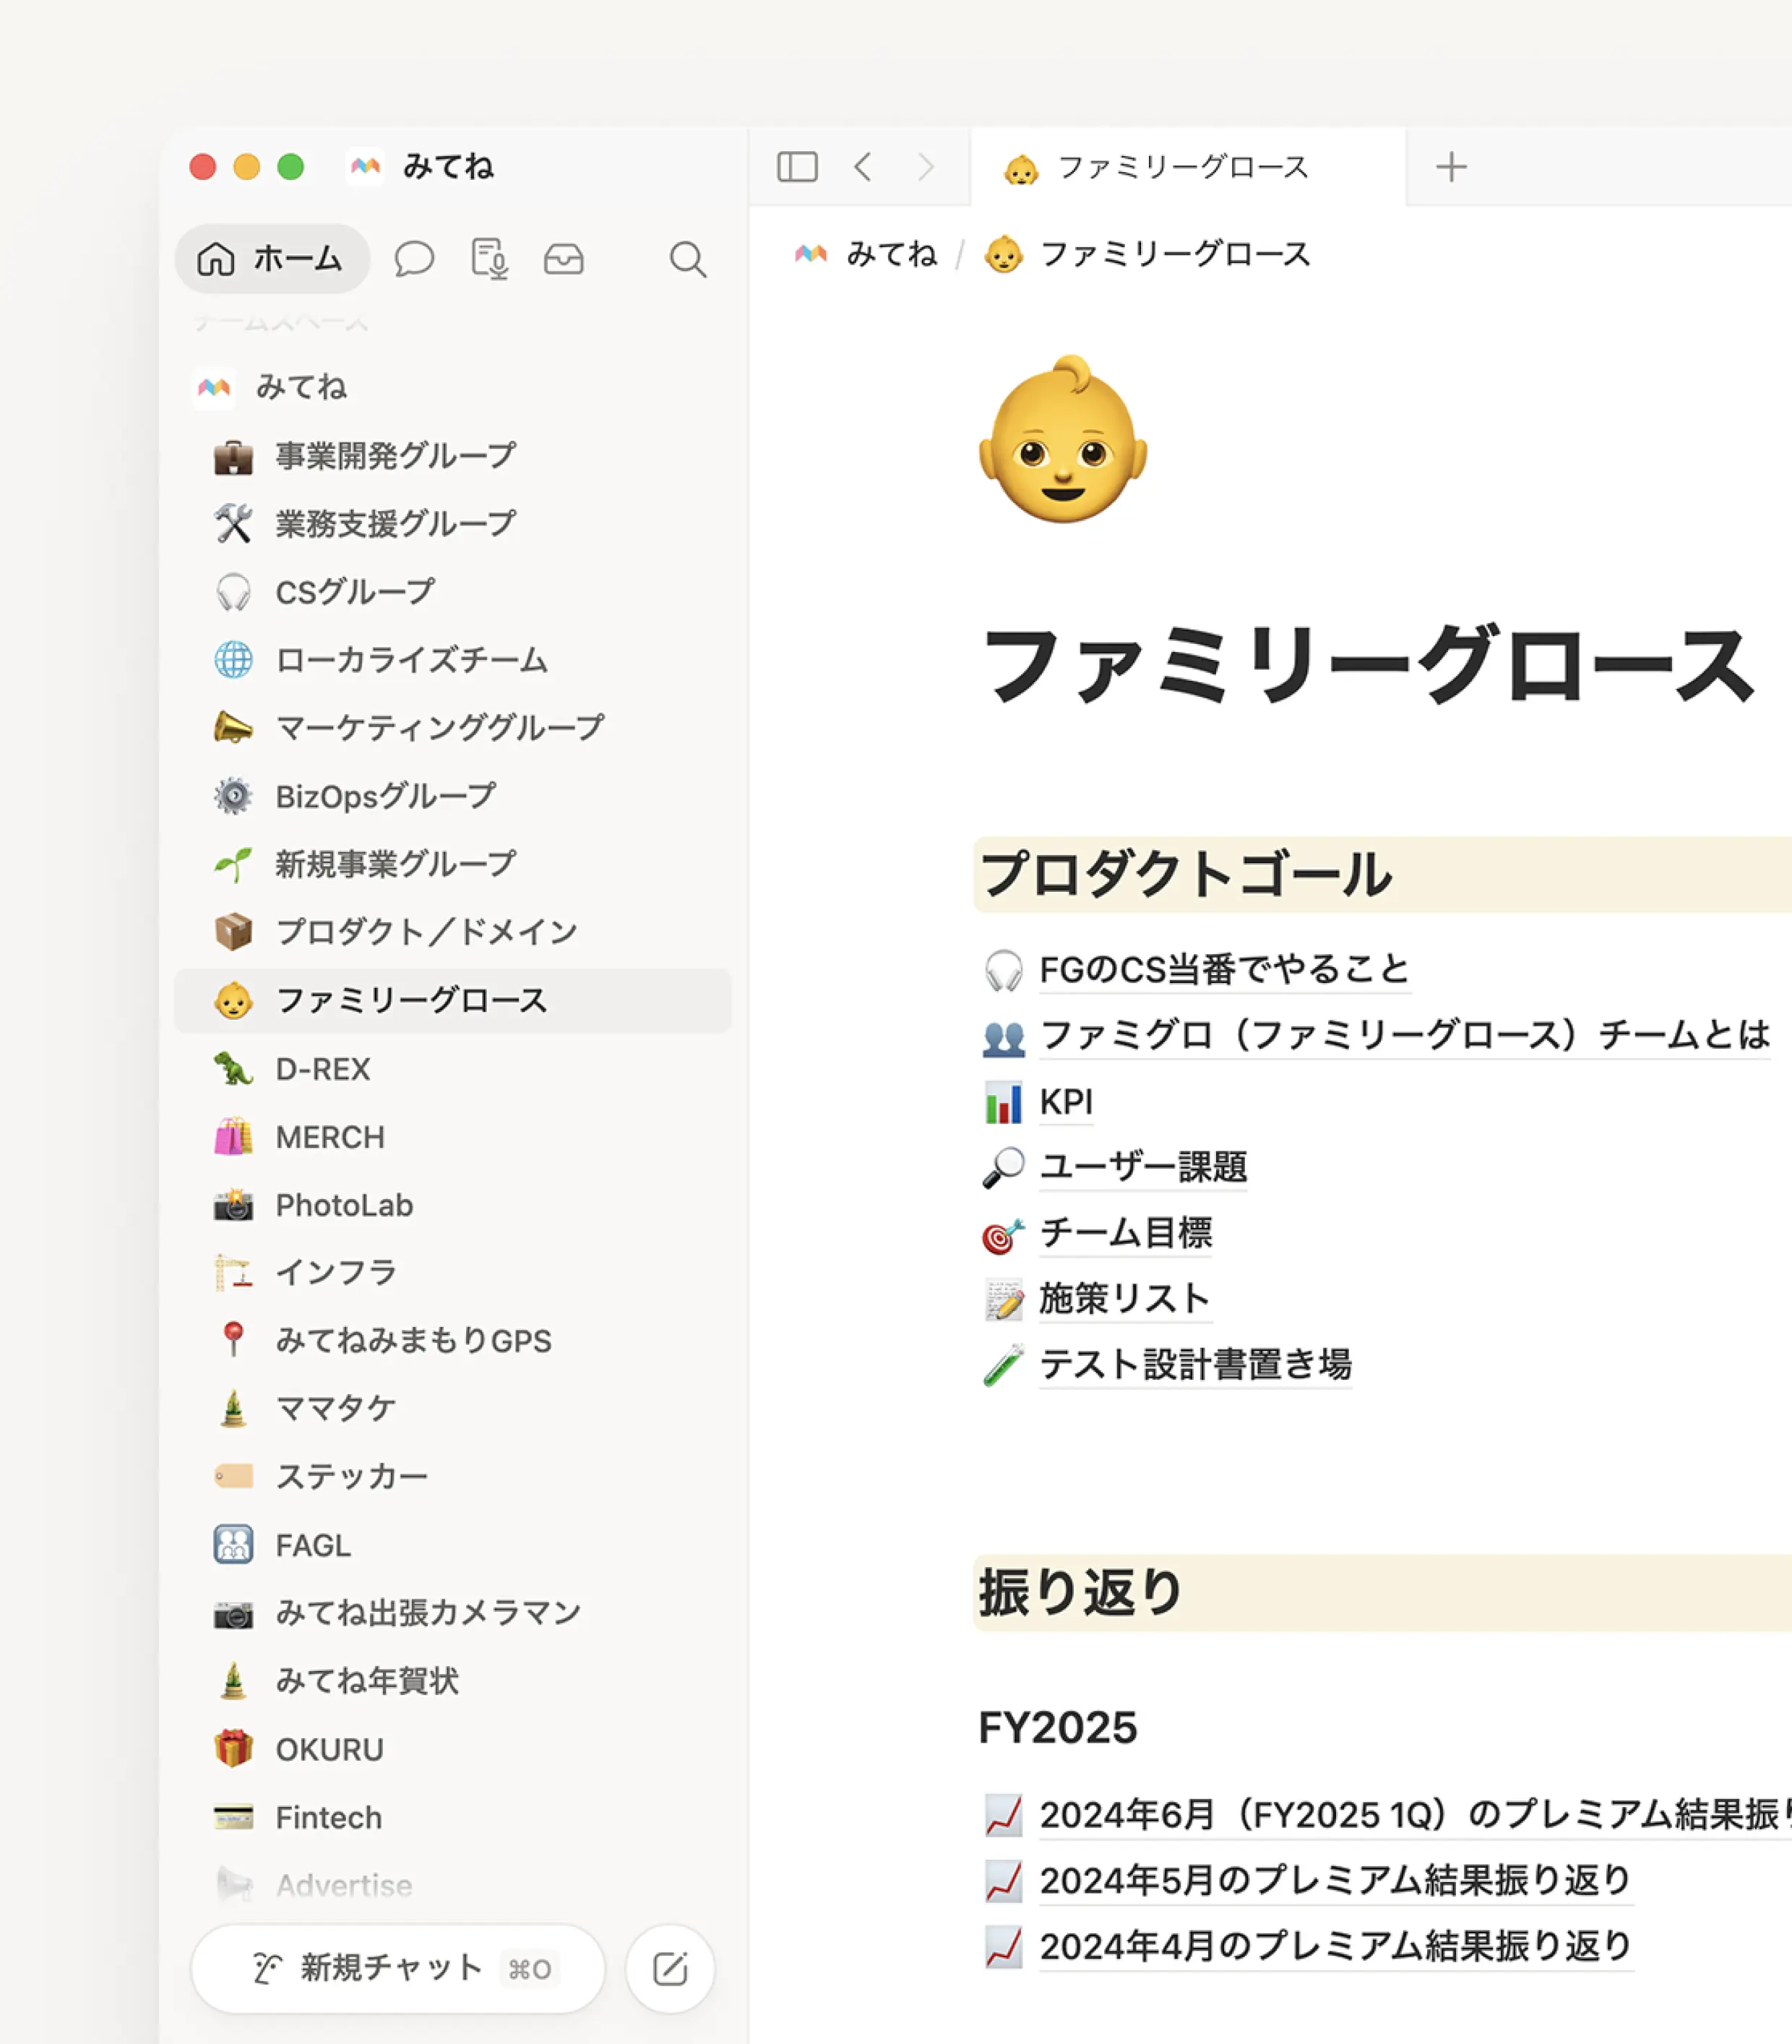Image resolution: width=1792 pixels, height=2044 pixels.
Task: Toggle the sidebar panel icon
Action: 797,166
